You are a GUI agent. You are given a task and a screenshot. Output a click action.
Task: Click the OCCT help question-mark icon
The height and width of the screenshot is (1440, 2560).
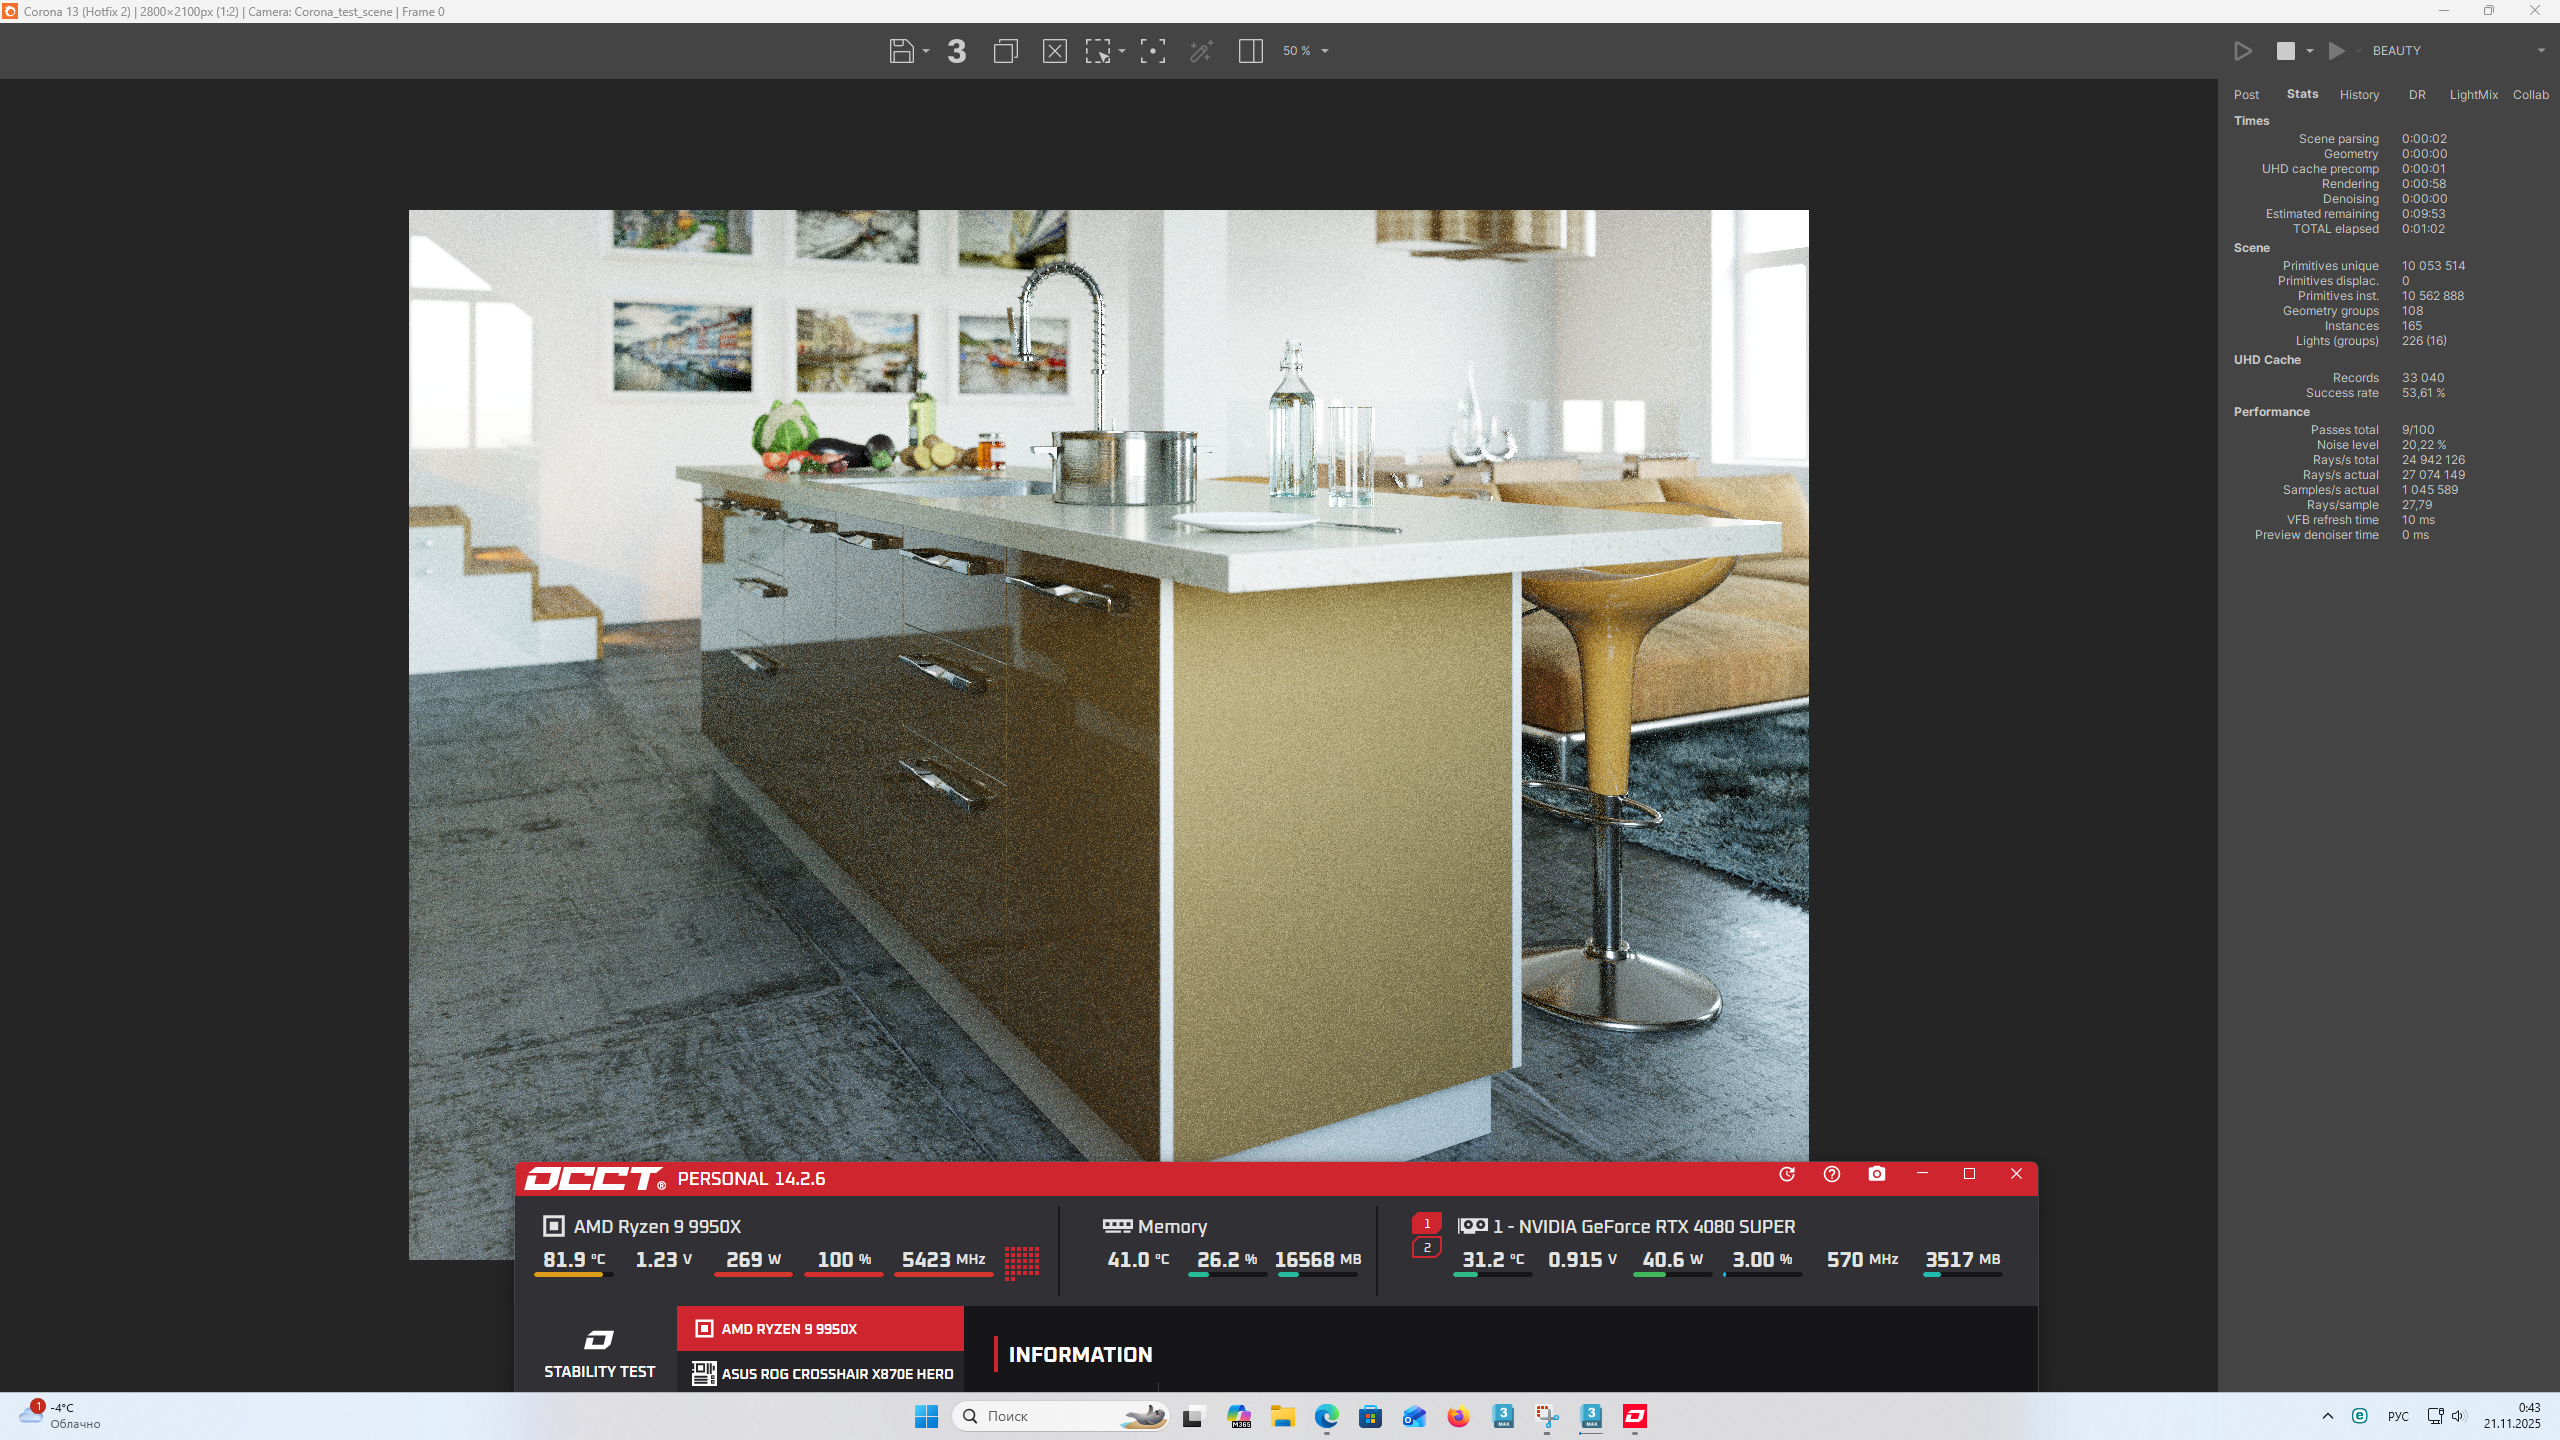click(1831, 1174)
